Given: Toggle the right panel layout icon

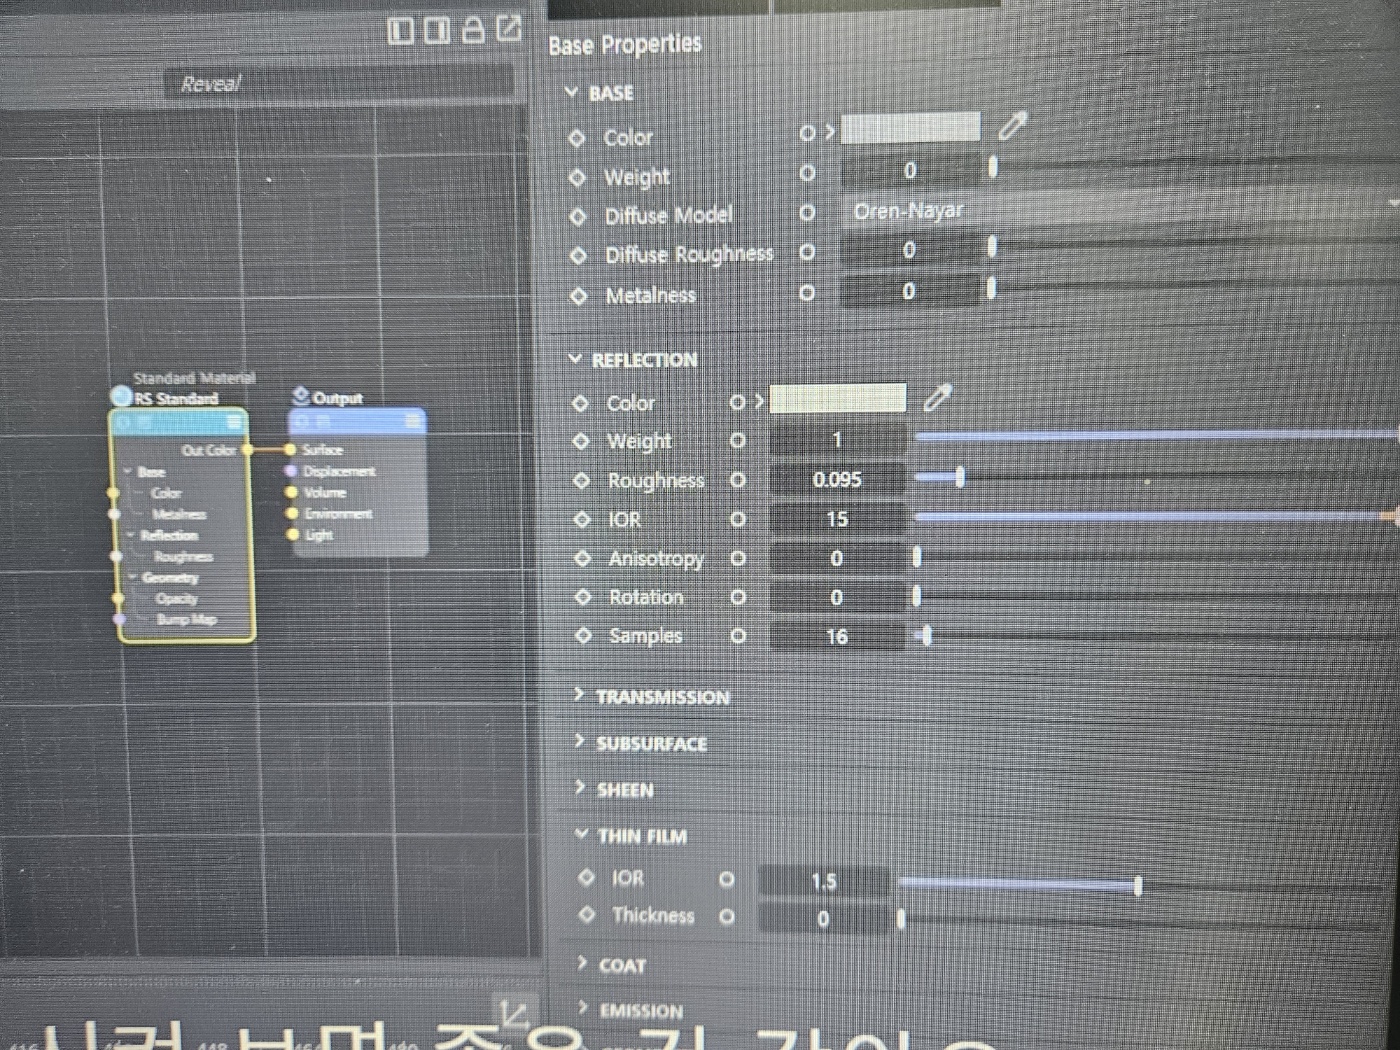Looking at the screenshot, I should 437,31.
